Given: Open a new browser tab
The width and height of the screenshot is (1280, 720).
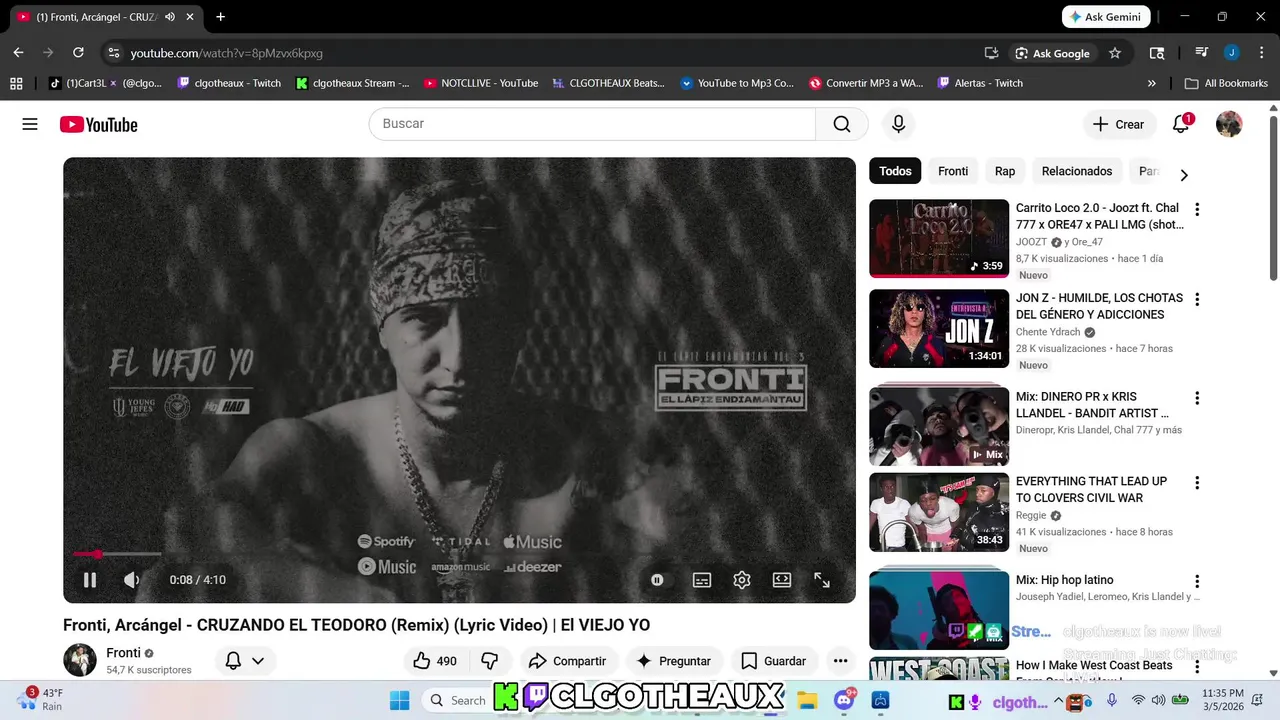Looking at the screenshot, I should click(x=220, y=17).
